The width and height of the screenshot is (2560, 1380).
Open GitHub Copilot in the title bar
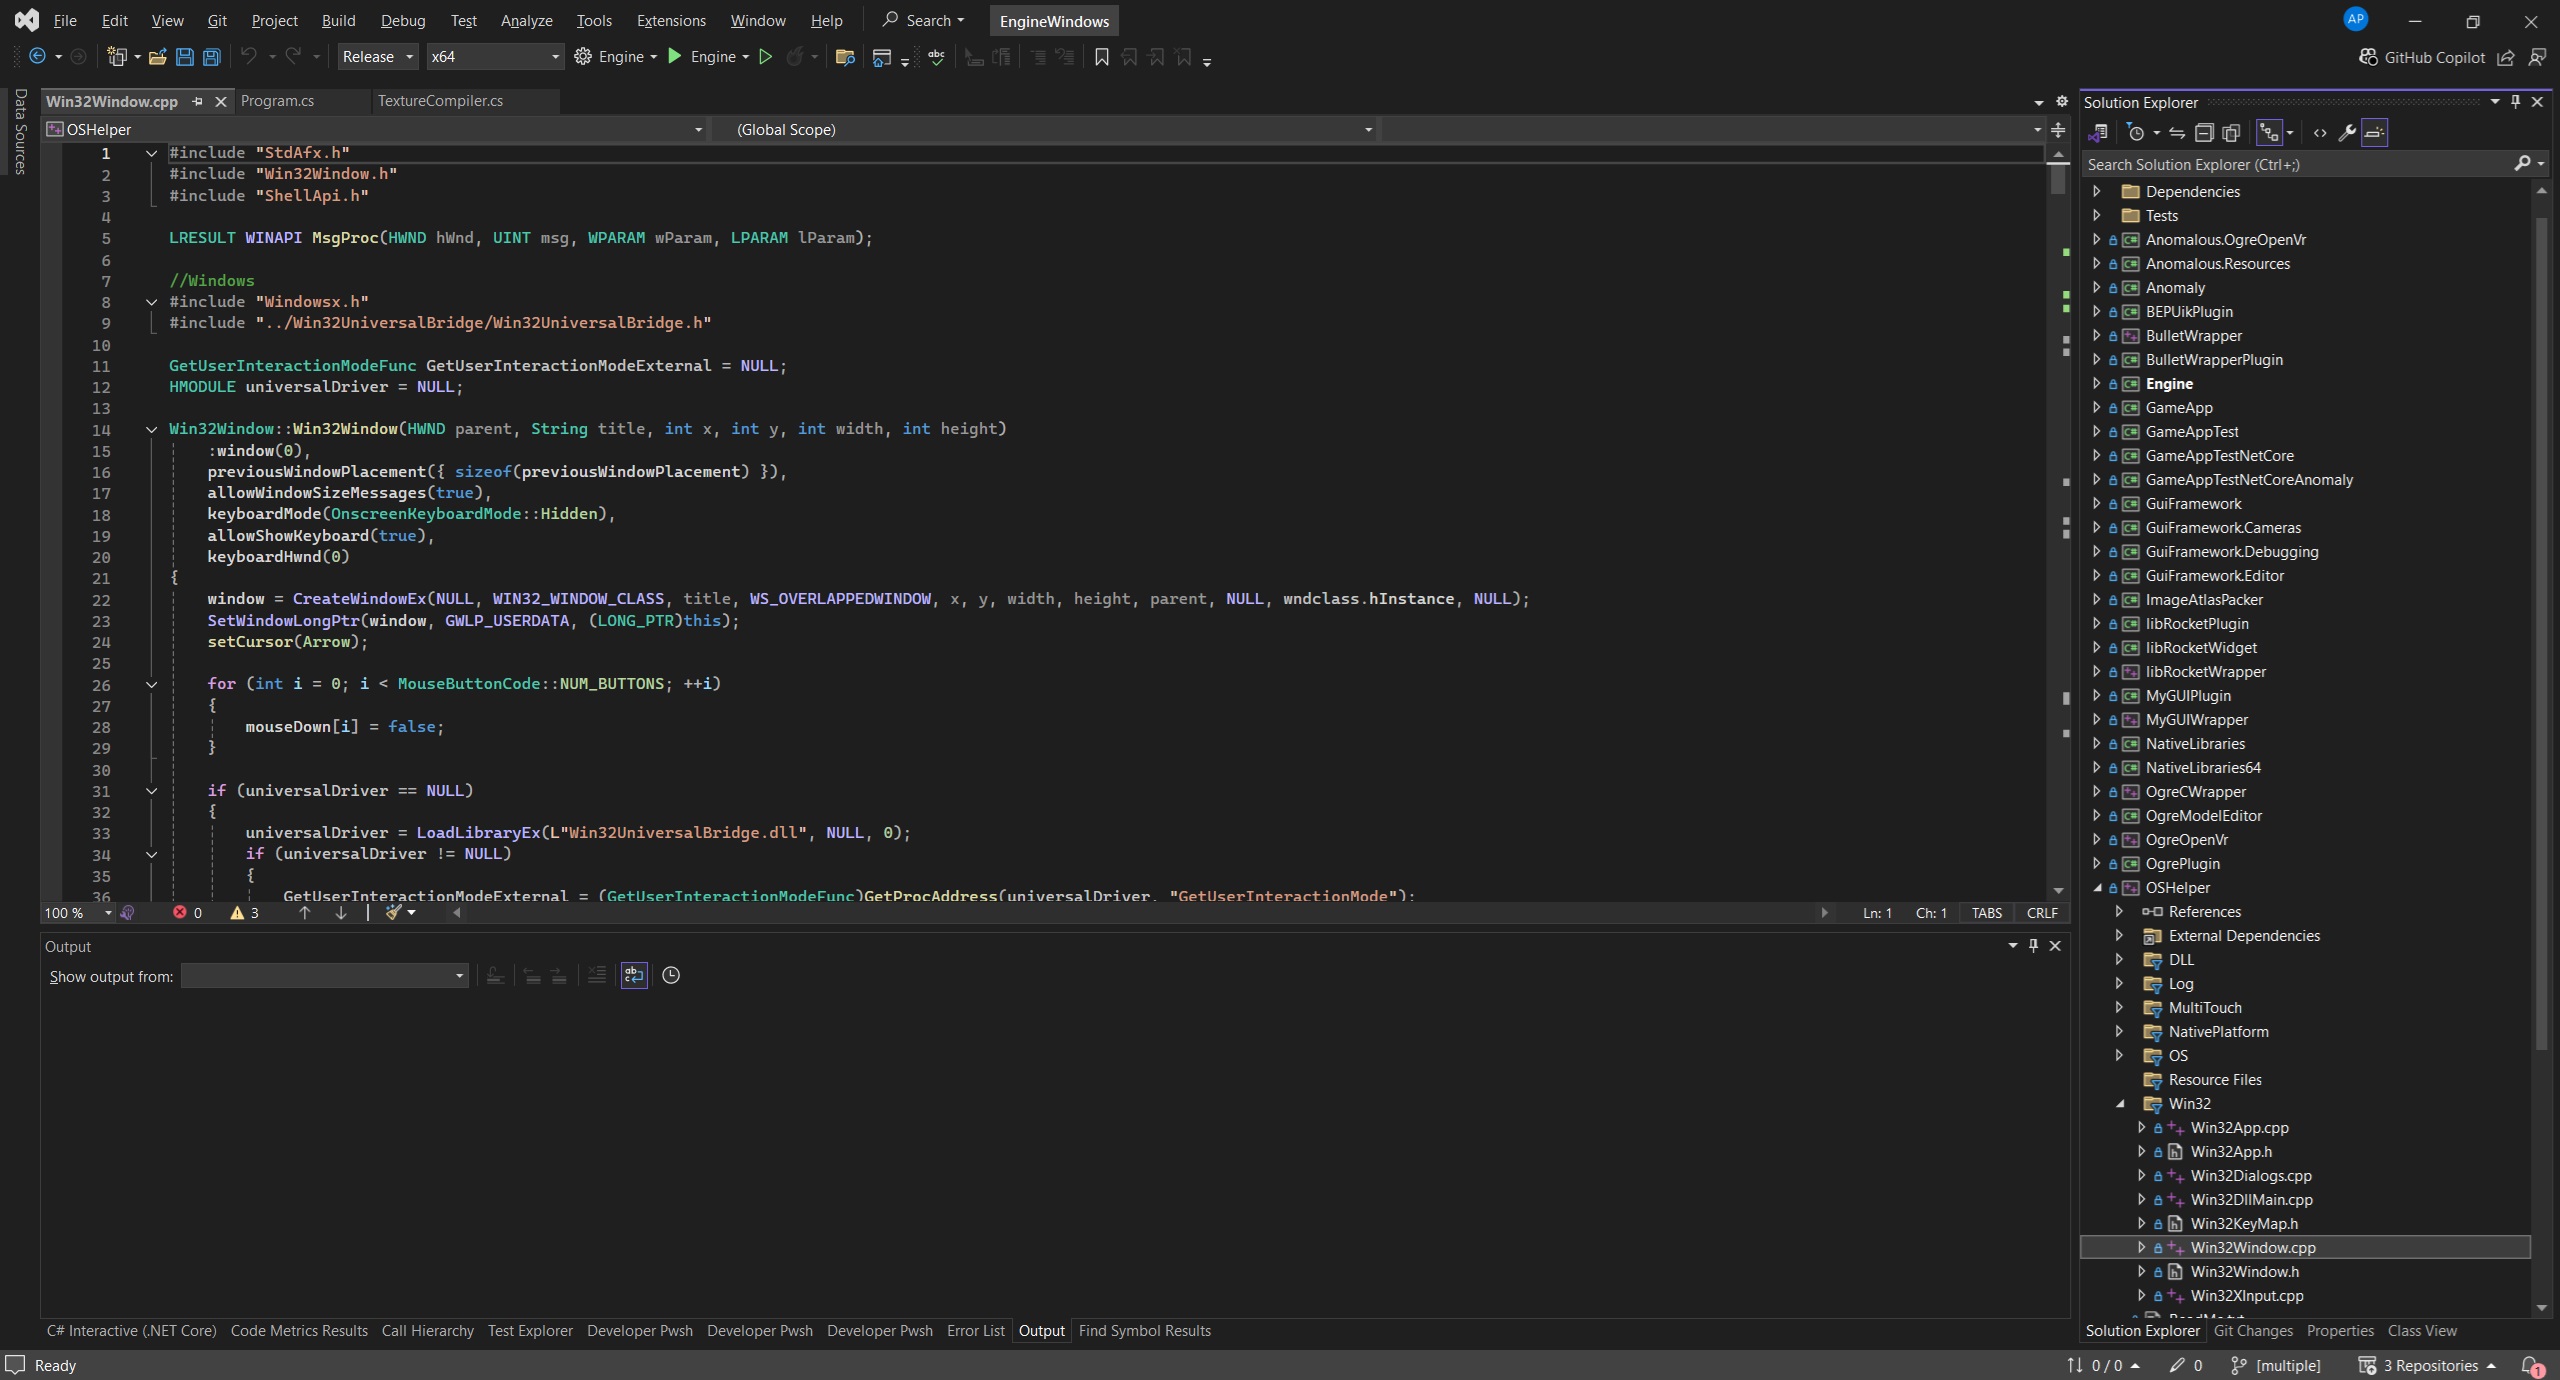point(2422,57)
